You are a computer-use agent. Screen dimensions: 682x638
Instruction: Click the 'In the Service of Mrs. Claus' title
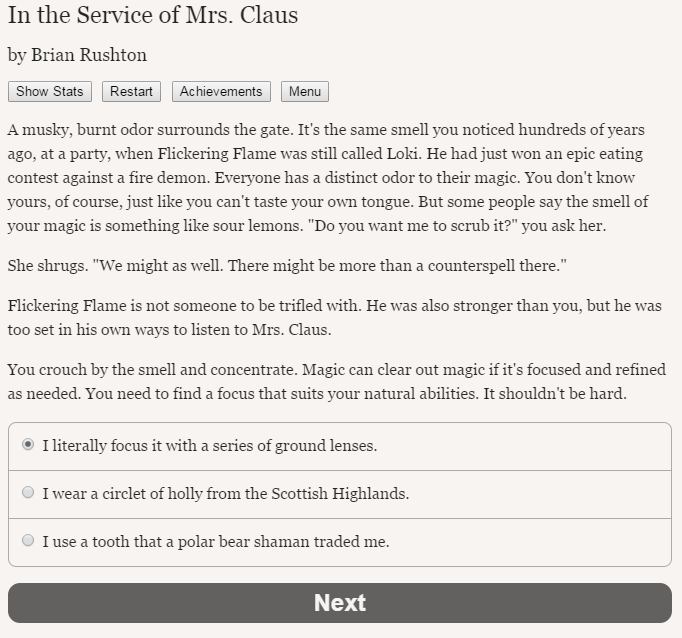(x=153, y=15)
